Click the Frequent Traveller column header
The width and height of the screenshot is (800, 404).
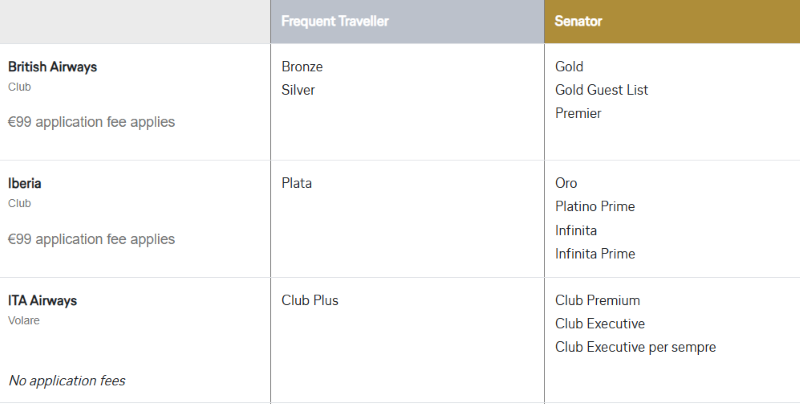(334, 21)
